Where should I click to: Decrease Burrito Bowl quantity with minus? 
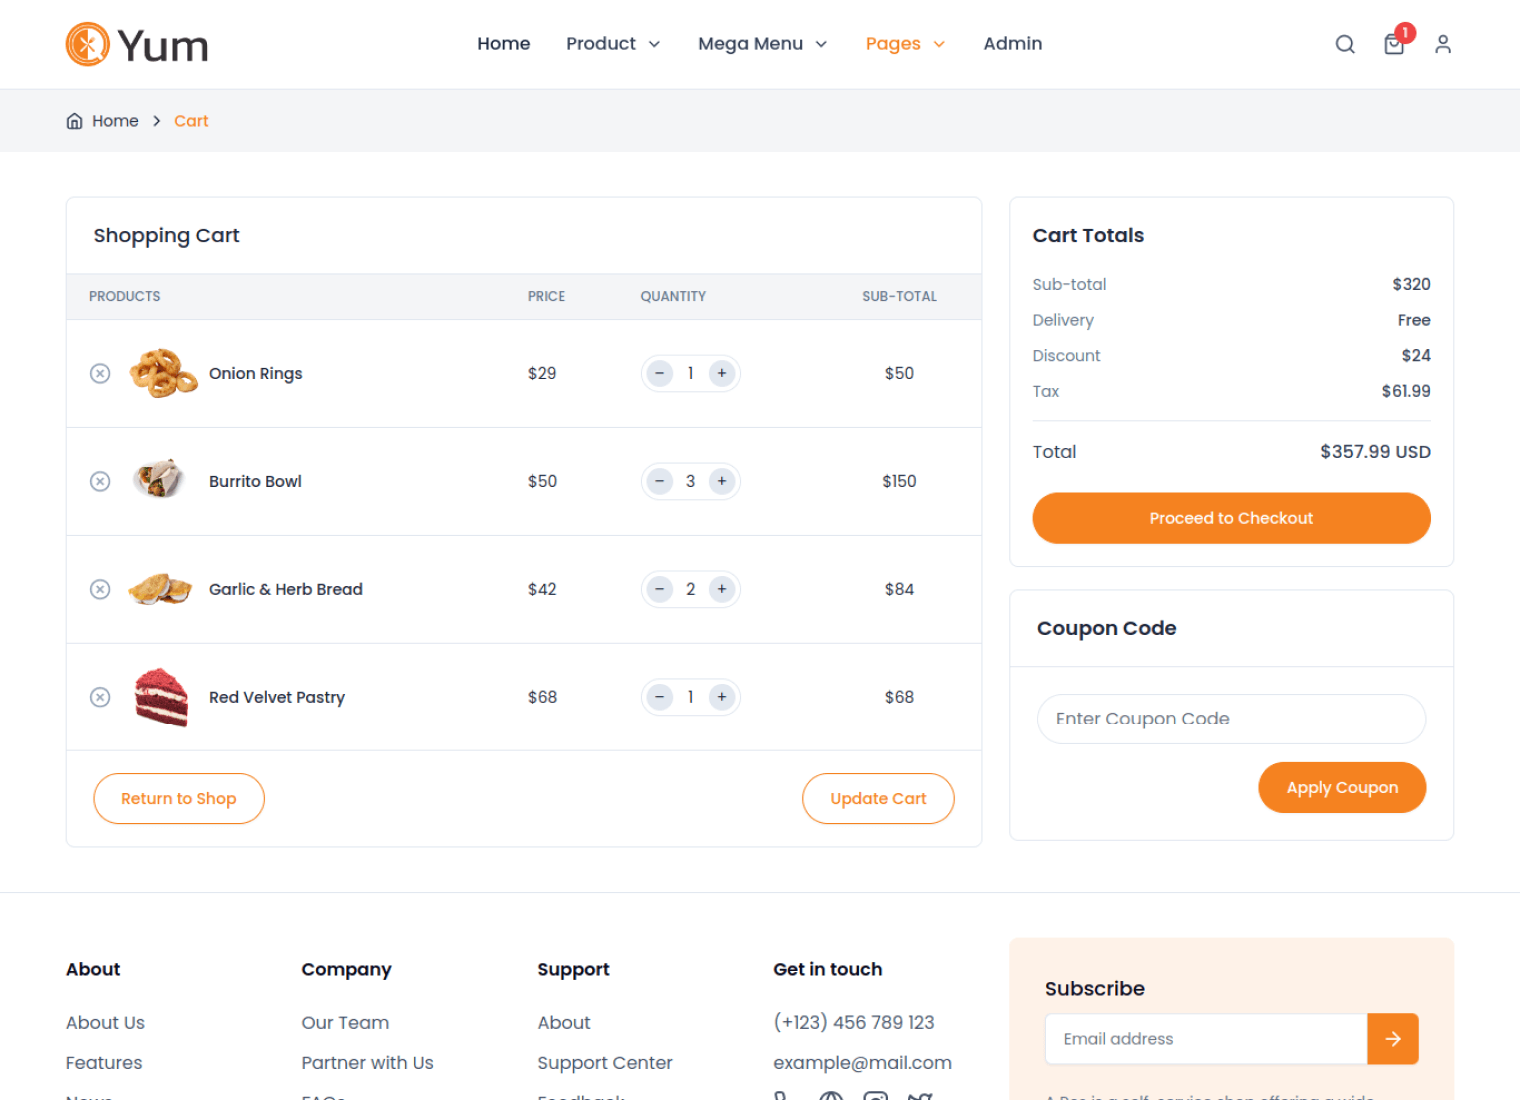click(x=659, y=481)
